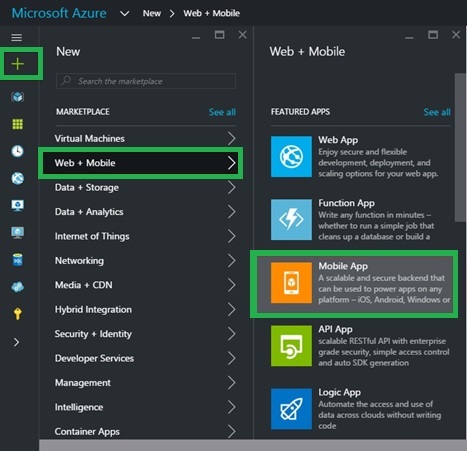Viewport: 467px width, 451px height.
Task: Select the Logic App rocket icon
Action: [x=291, y=409]
